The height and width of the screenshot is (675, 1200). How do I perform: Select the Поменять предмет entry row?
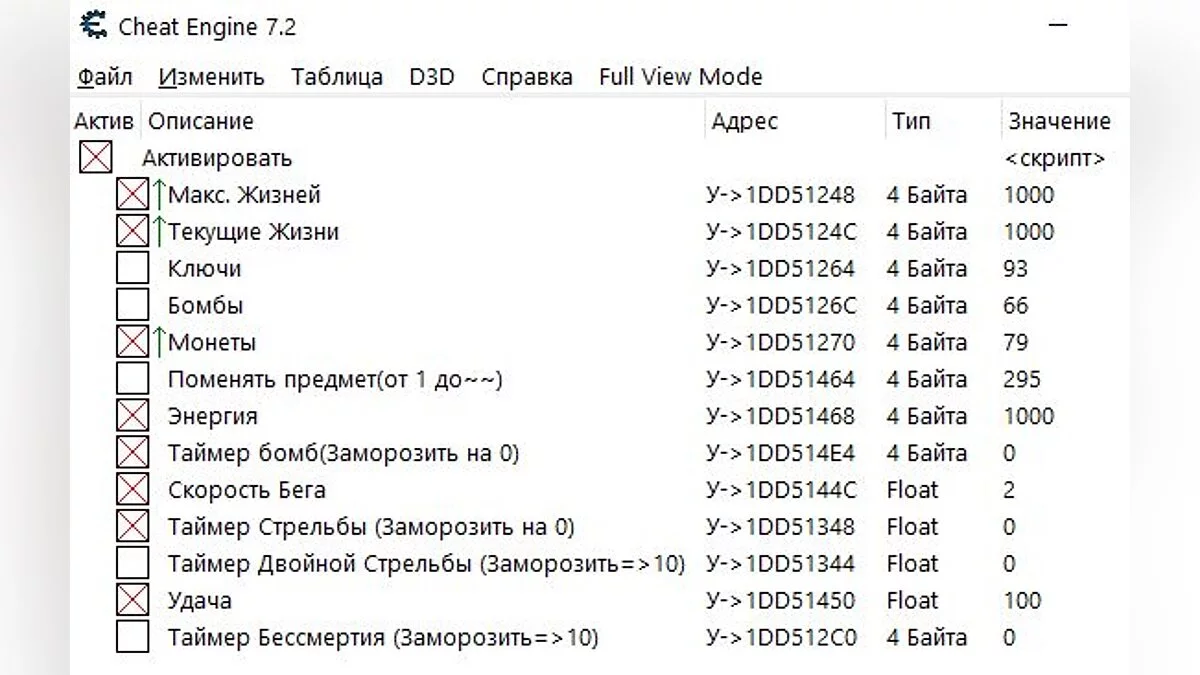click(x=334, y=379)
